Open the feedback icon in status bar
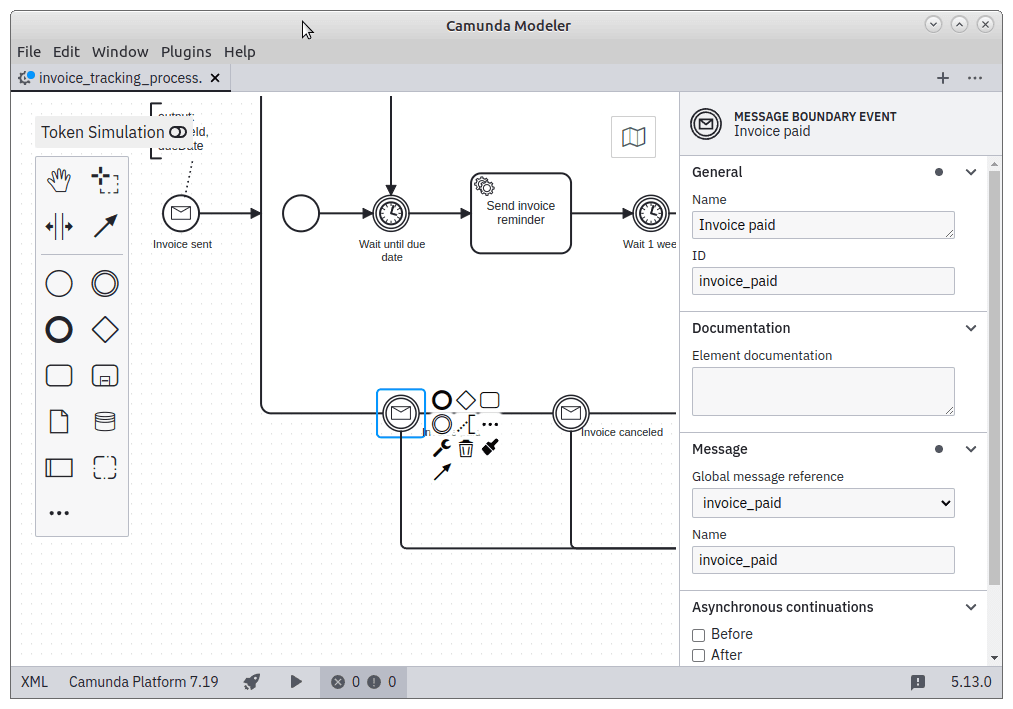The width and height of the screenshot is (1013, 709). (917, 682)
